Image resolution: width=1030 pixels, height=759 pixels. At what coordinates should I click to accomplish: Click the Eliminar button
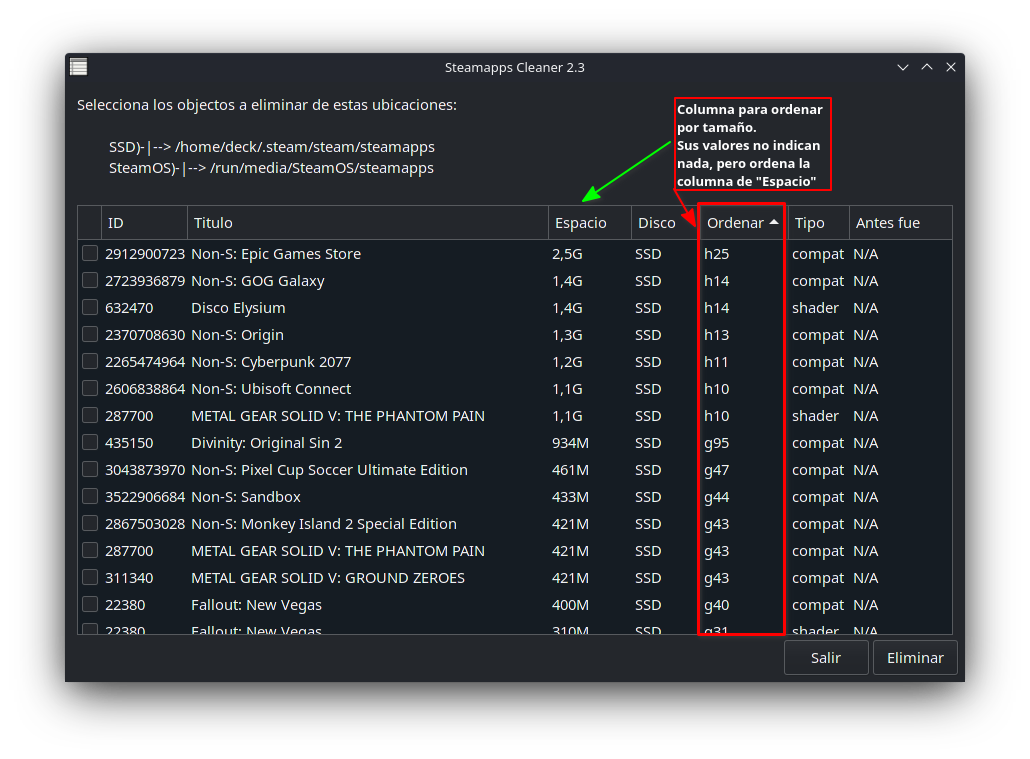[914, 658]
